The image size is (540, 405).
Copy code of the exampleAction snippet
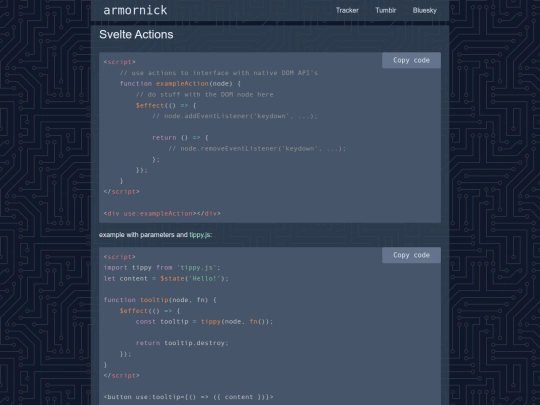(411, 60)
